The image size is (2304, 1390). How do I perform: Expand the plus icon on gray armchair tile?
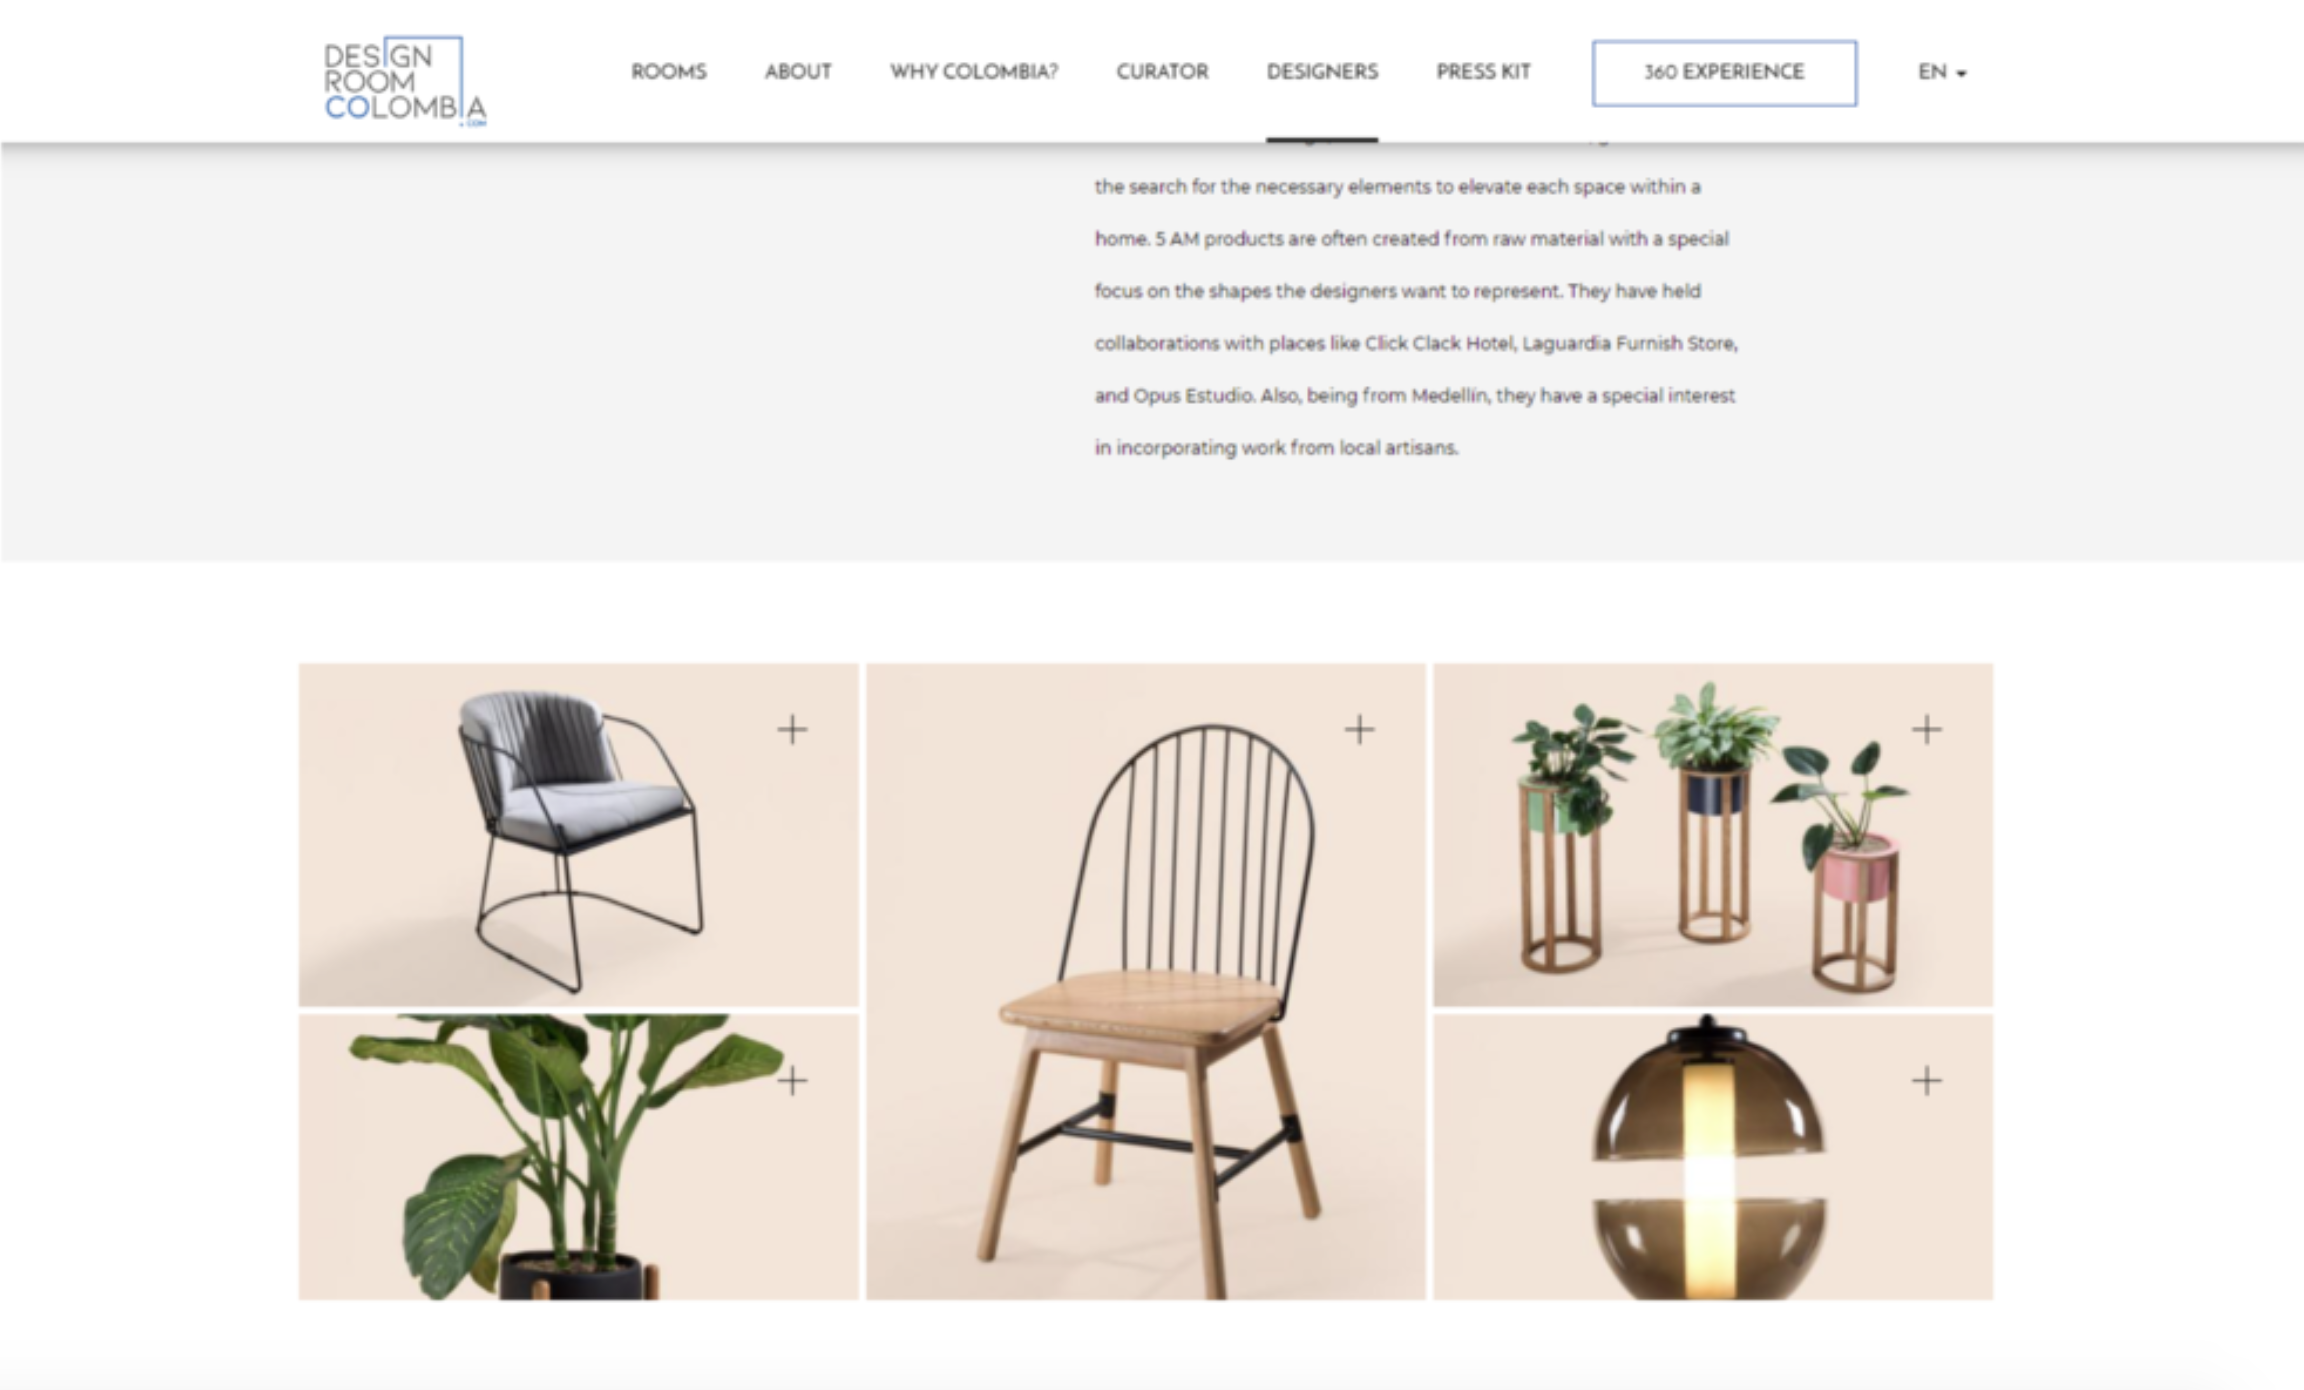click(x=792, y=729)
